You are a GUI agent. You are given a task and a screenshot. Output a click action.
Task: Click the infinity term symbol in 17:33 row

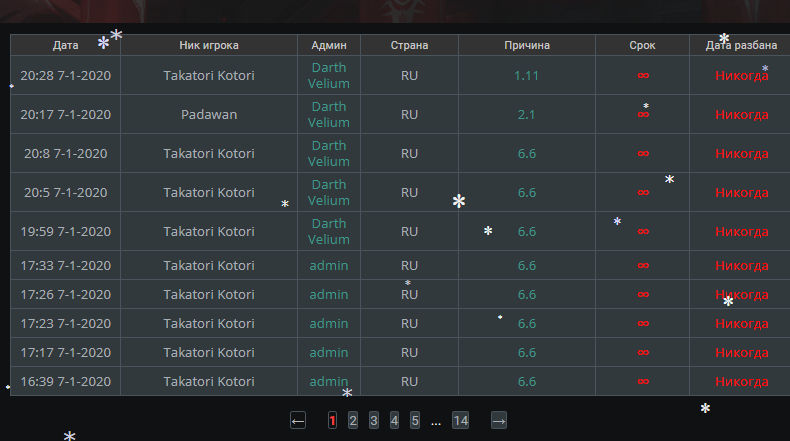click(x=643, y=266)
